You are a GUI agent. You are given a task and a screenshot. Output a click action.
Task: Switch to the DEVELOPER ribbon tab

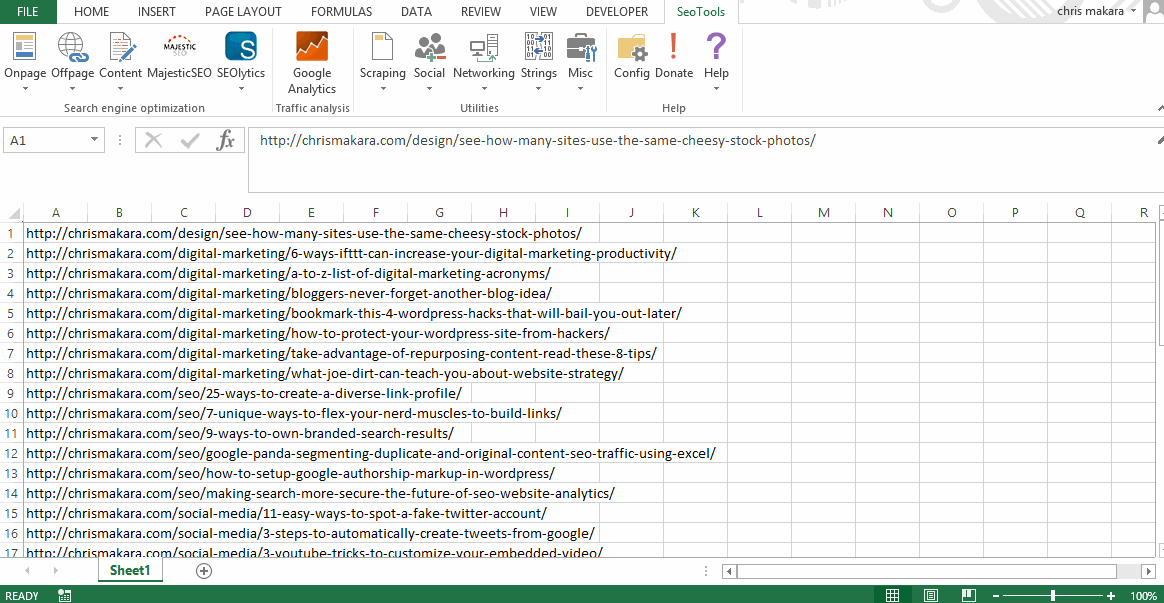pos(616,11)
